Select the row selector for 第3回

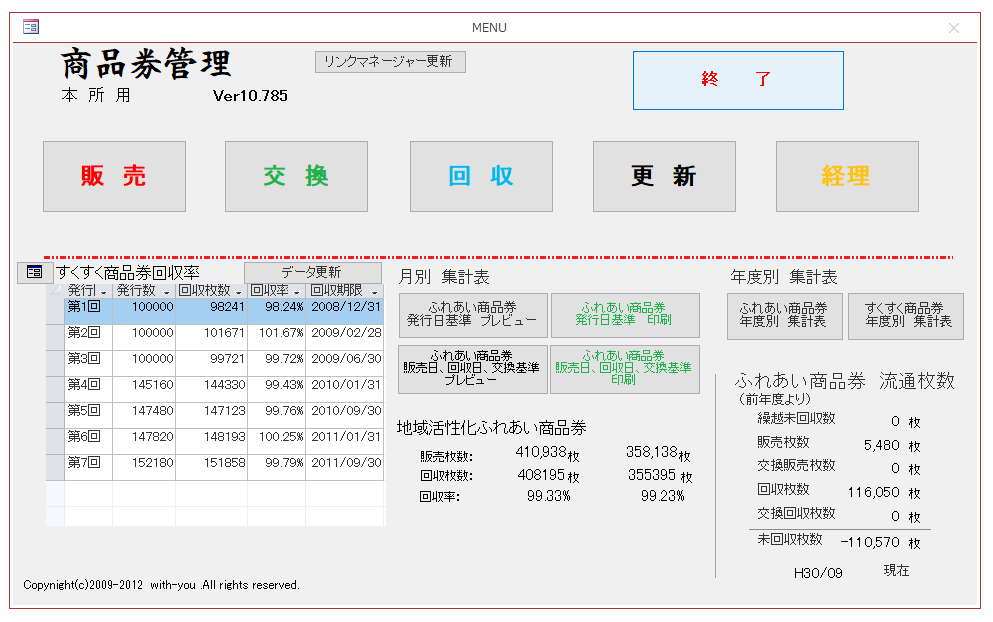point(55,358)
